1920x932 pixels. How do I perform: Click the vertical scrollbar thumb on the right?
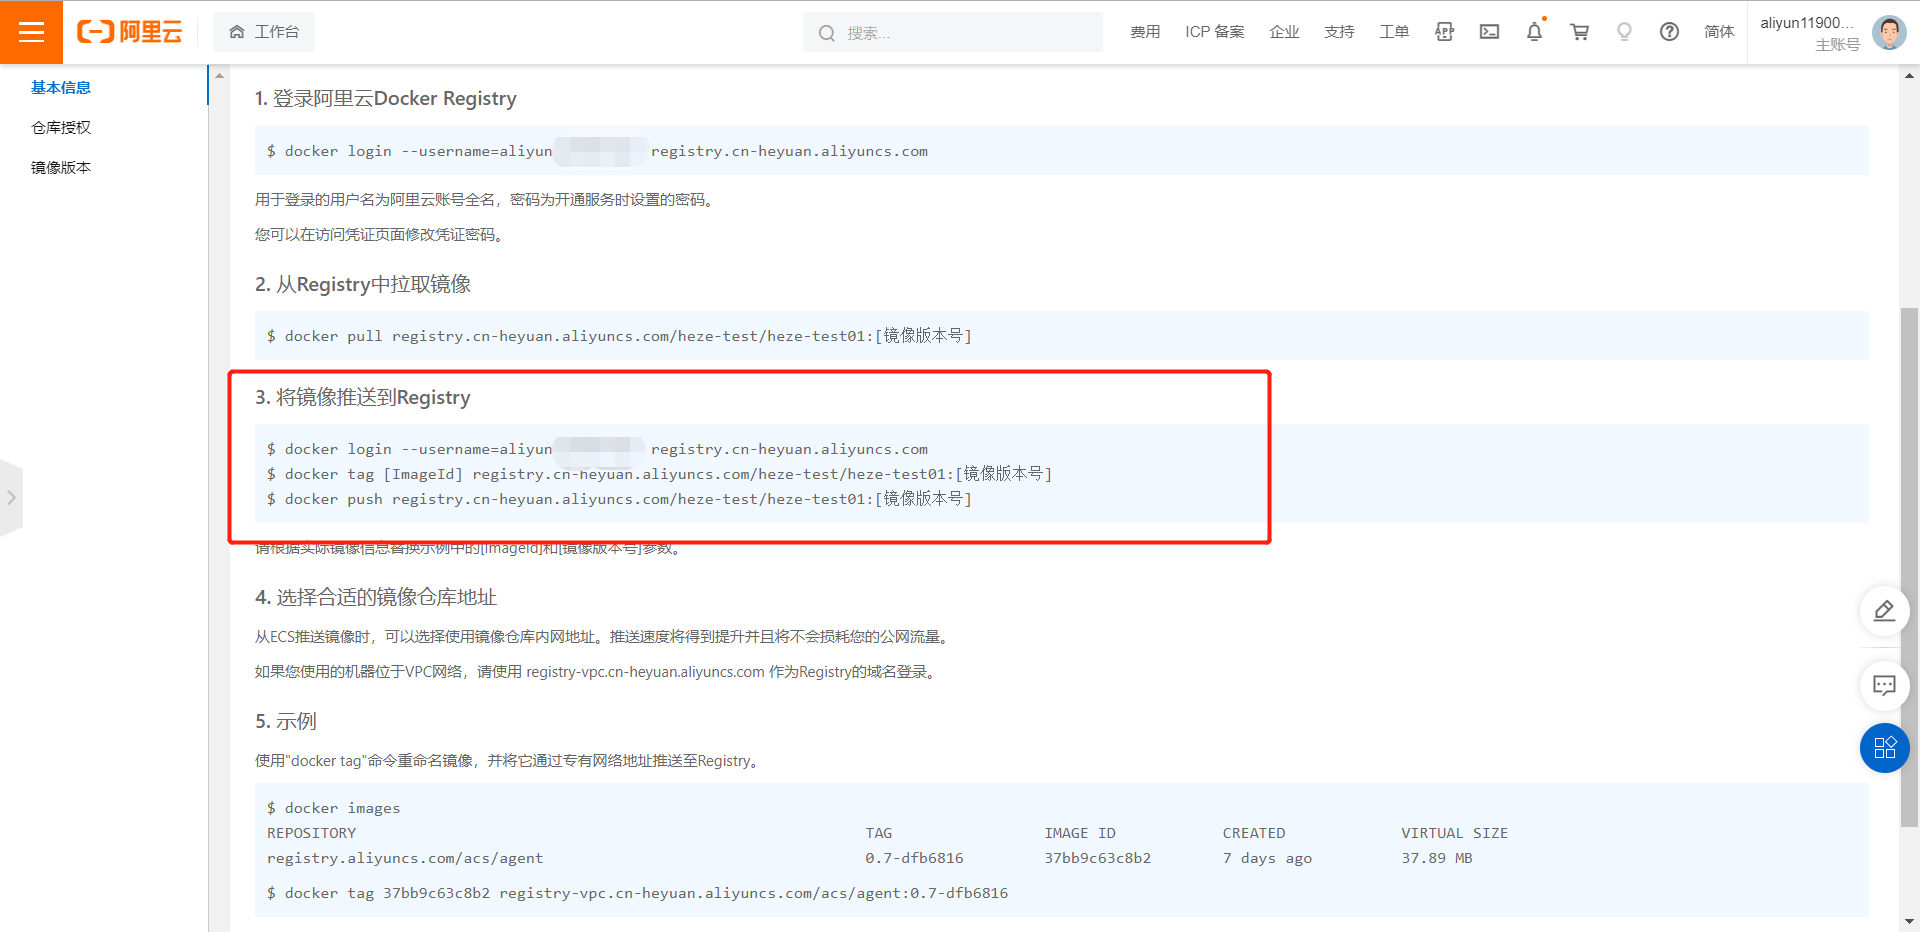(x=1910, y=567)
